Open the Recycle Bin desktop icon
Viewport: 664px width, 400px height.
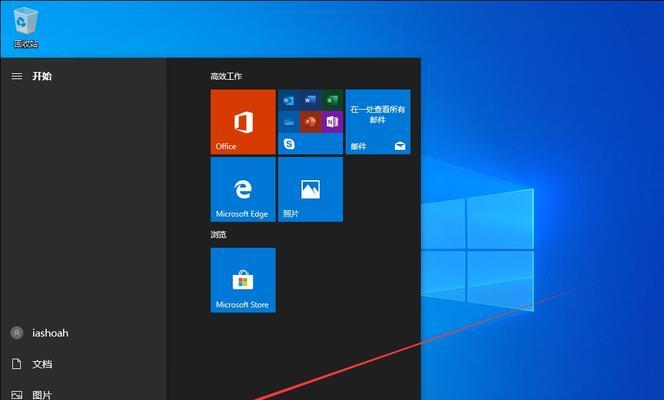click(x=26, y=26)
